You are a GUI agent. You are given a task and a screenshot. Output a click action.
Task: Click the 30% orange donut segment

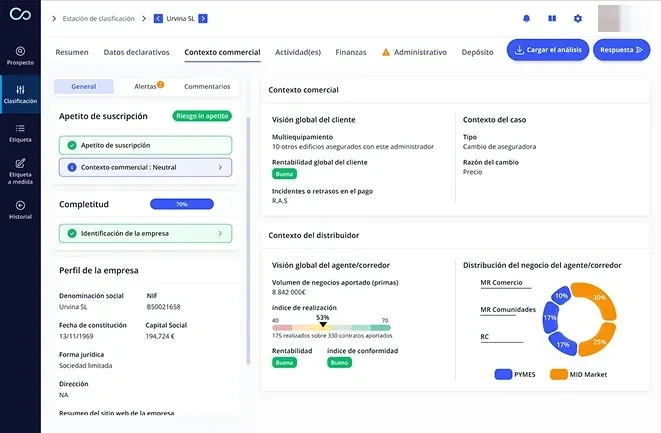tap(599, 299)
